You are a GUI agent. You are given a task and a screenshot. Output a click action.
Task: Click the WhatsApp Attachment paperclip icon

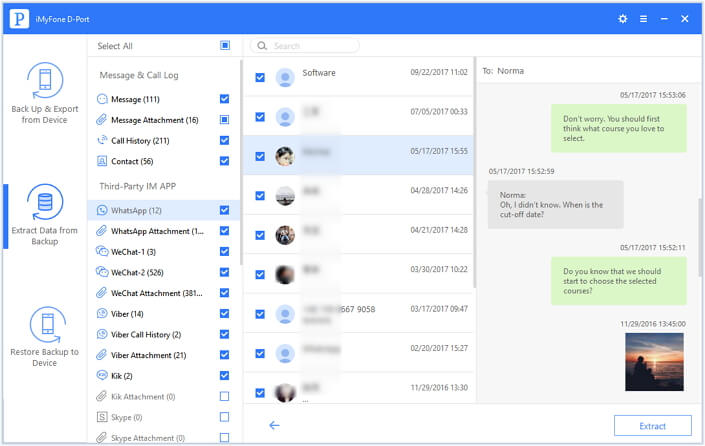pos(102,231)
